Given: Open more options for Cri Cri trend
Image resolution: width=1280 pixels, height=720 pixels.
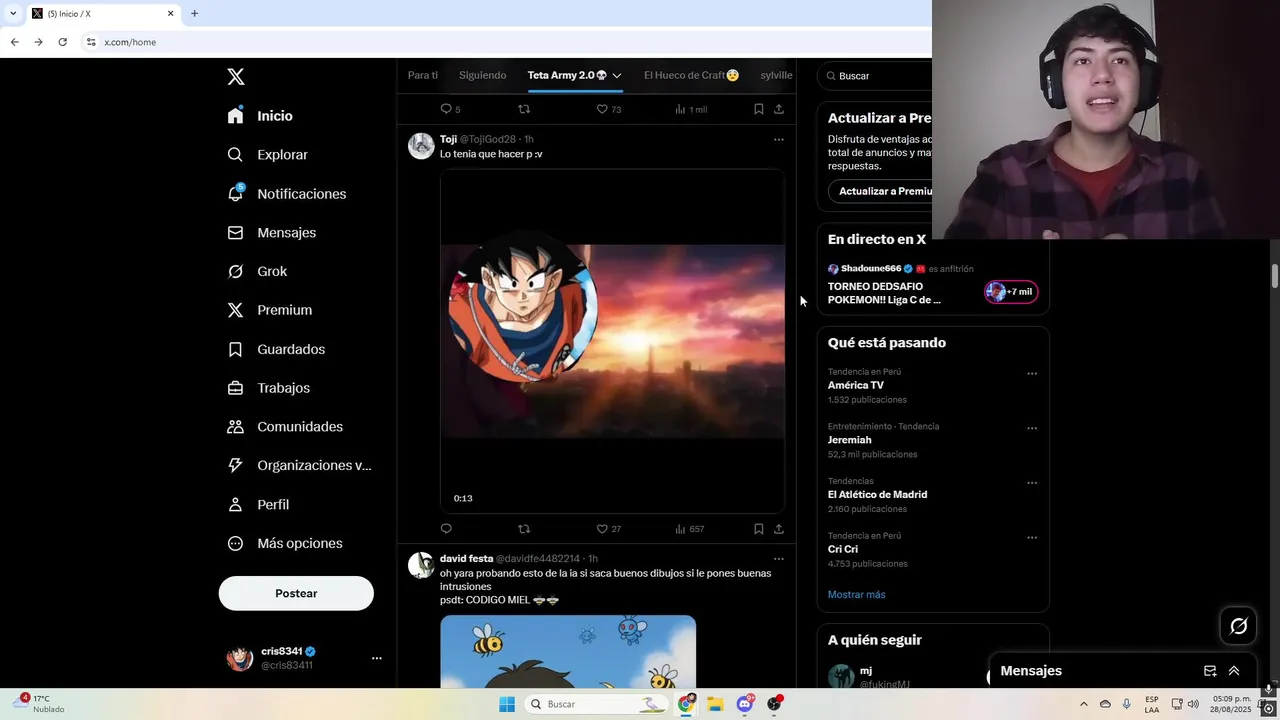Looking at the screenshot, I should [x=1032, y=537].
